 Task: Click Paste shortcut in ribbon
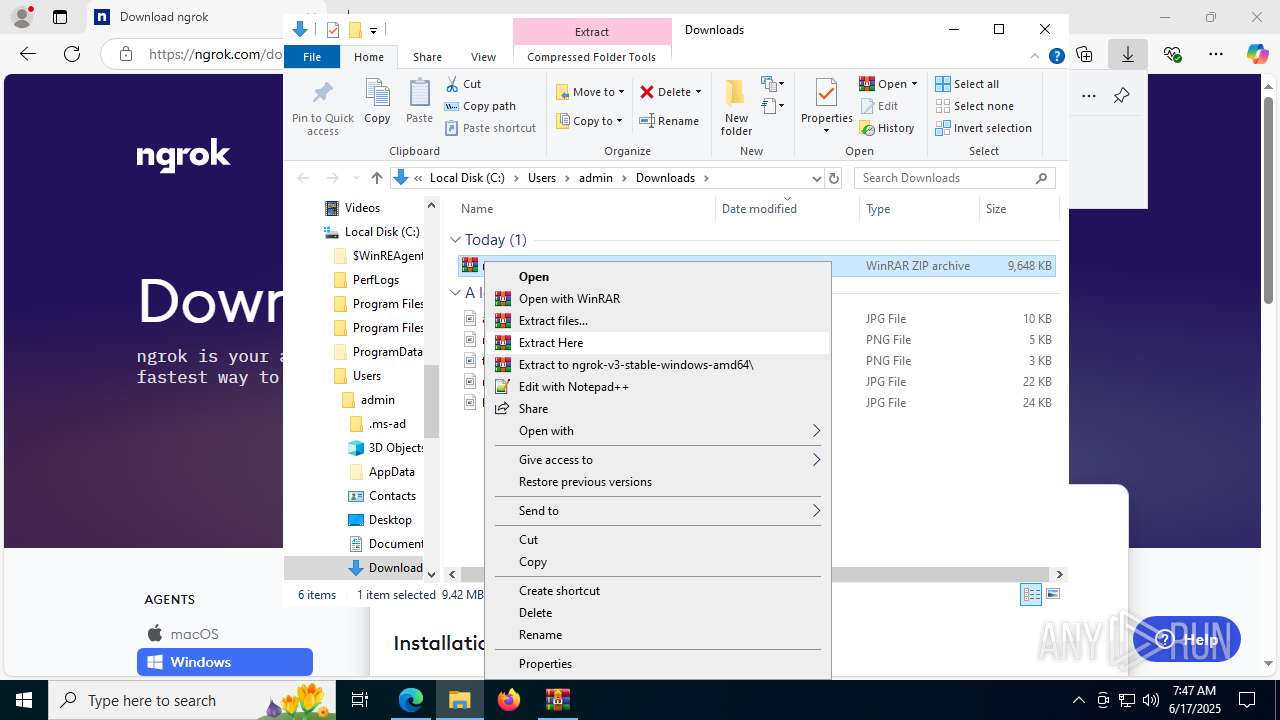(x=490, y=128)
